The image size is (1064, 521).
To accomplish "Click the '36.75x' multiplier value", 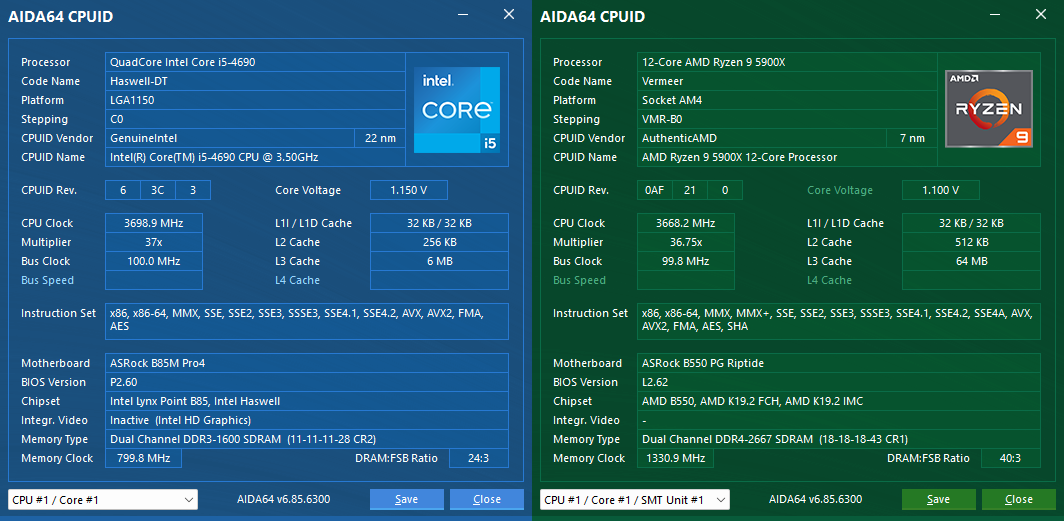I will (x=686, y=242).
